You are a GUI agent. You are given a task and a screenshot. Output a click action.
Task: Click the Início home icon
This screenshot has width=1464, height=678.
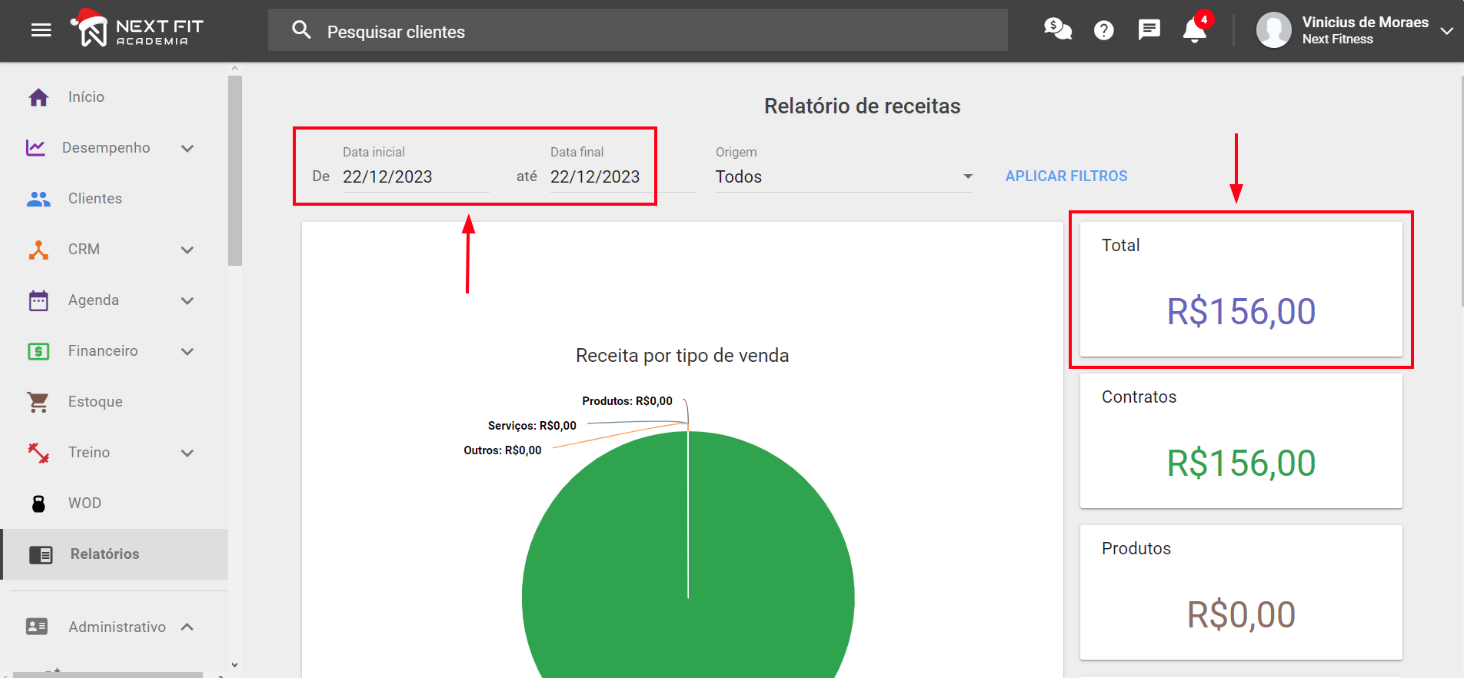tap(38, 97)
